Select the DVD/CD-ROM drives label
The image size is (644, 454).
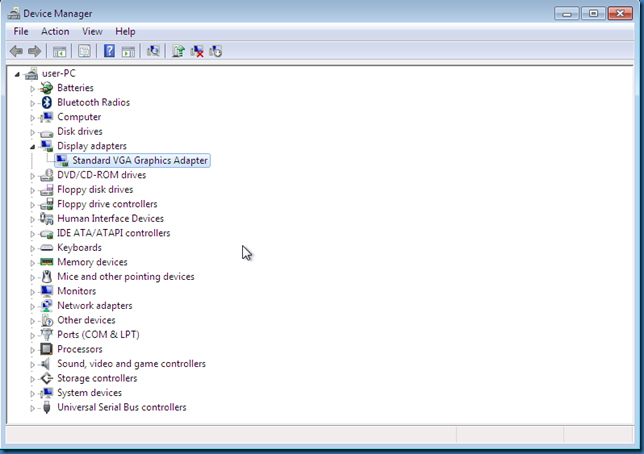(x=101, y=175)
